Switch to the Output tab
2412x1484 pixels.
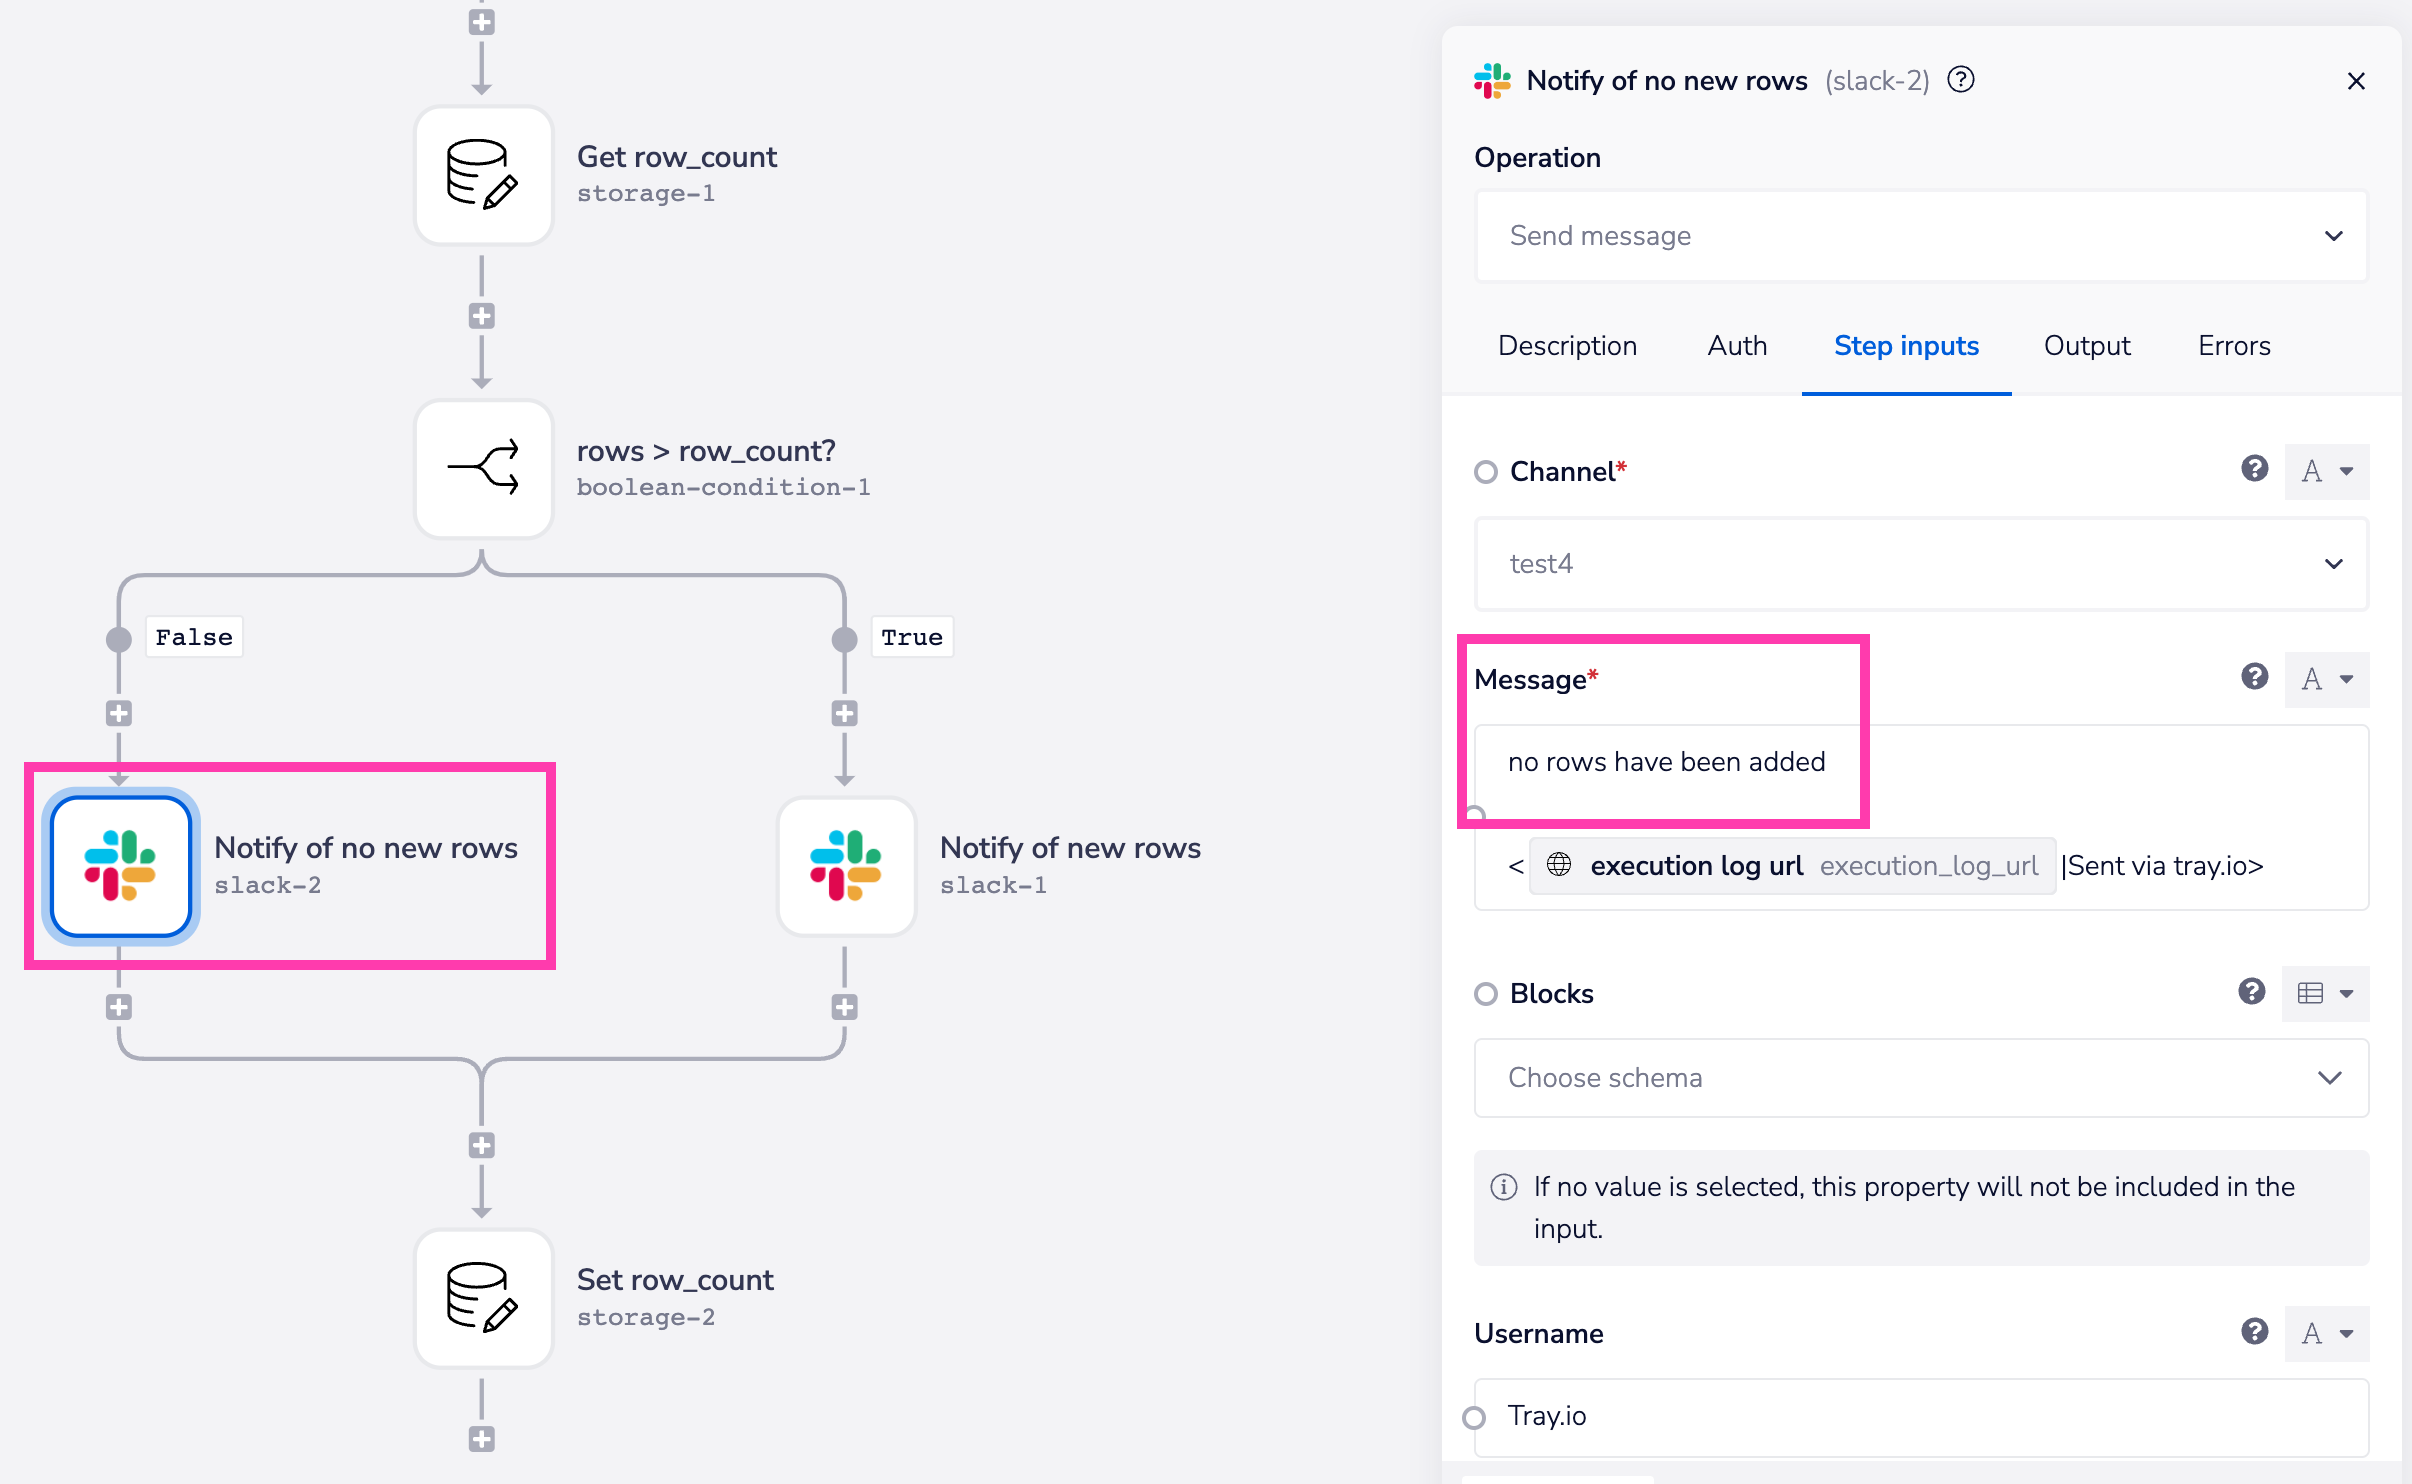pos(2086,345)
